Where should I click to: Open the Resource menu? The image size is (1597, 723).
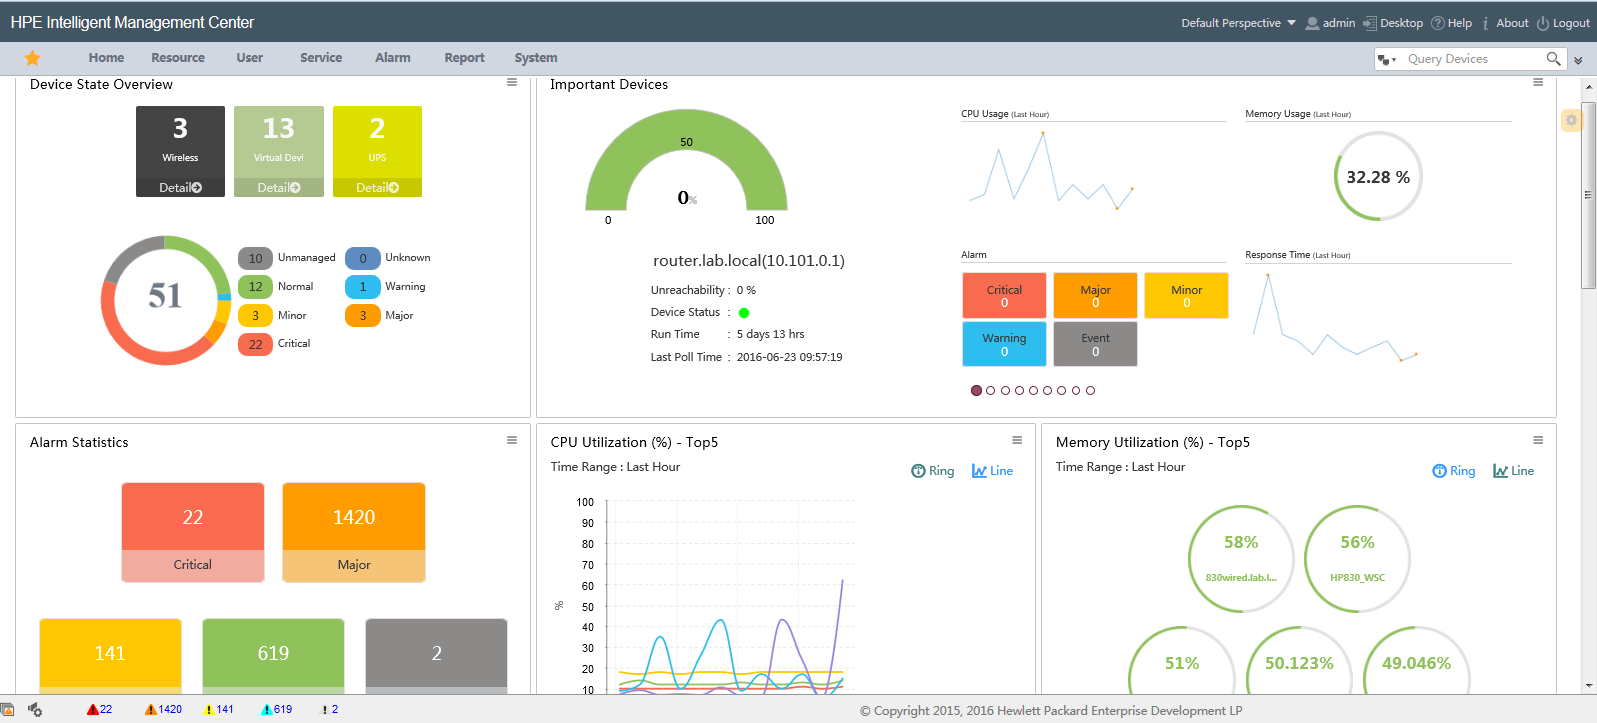178,58
